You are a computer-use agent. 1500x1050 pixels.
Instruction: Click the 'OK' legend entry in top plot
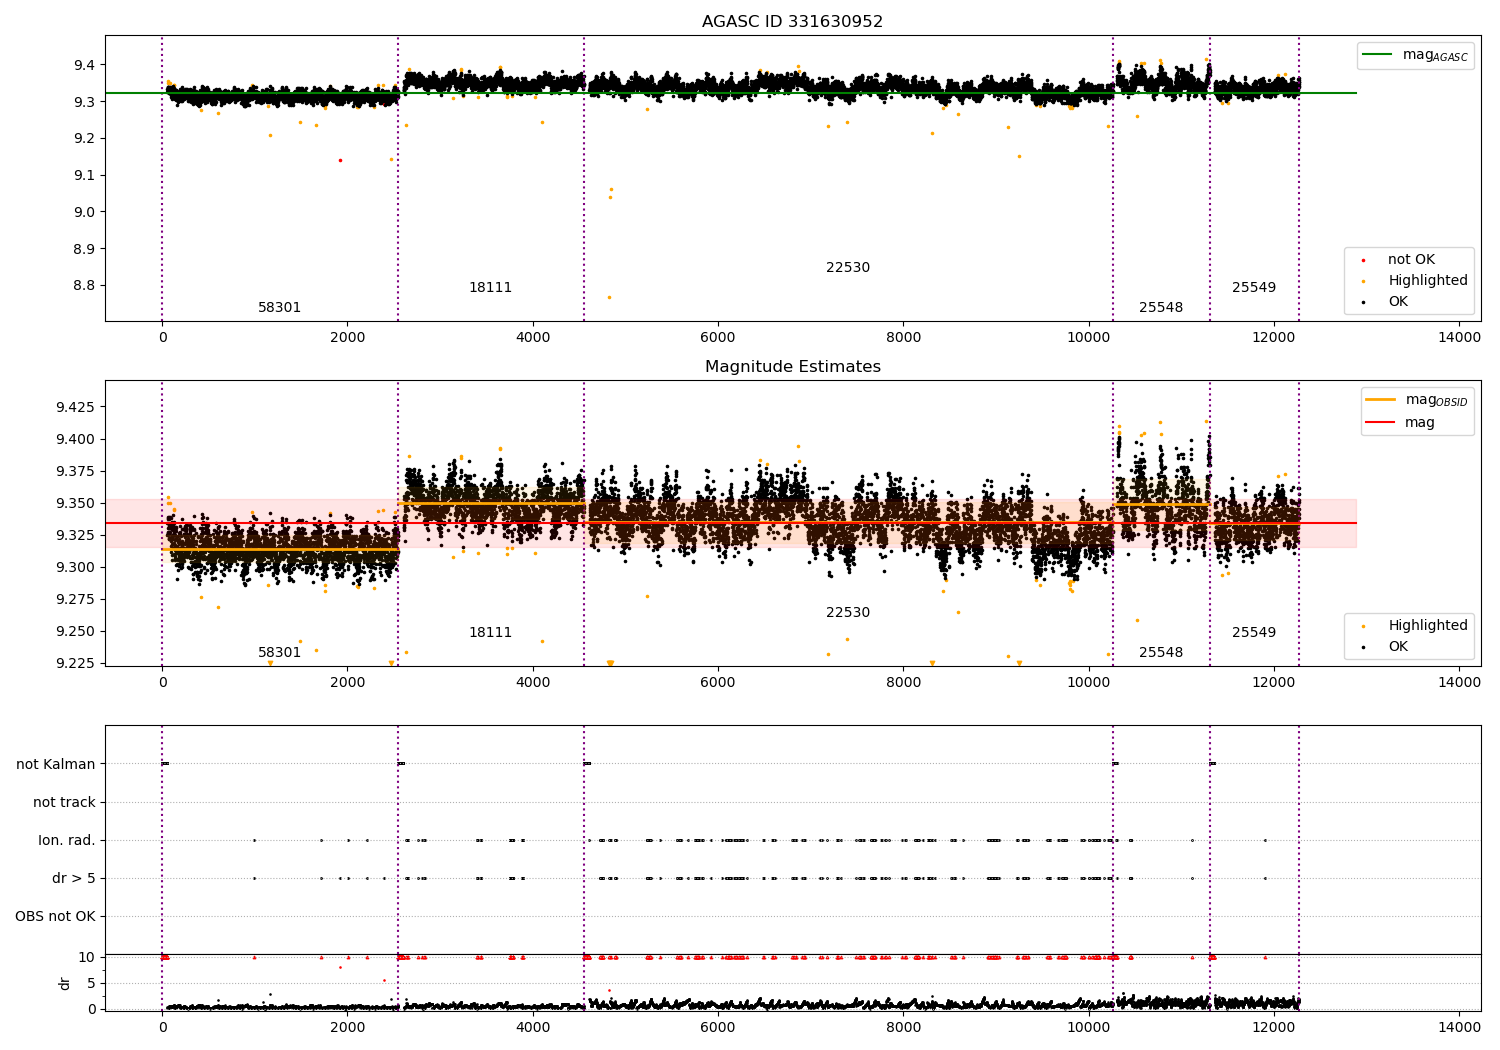click(1397, 302)
